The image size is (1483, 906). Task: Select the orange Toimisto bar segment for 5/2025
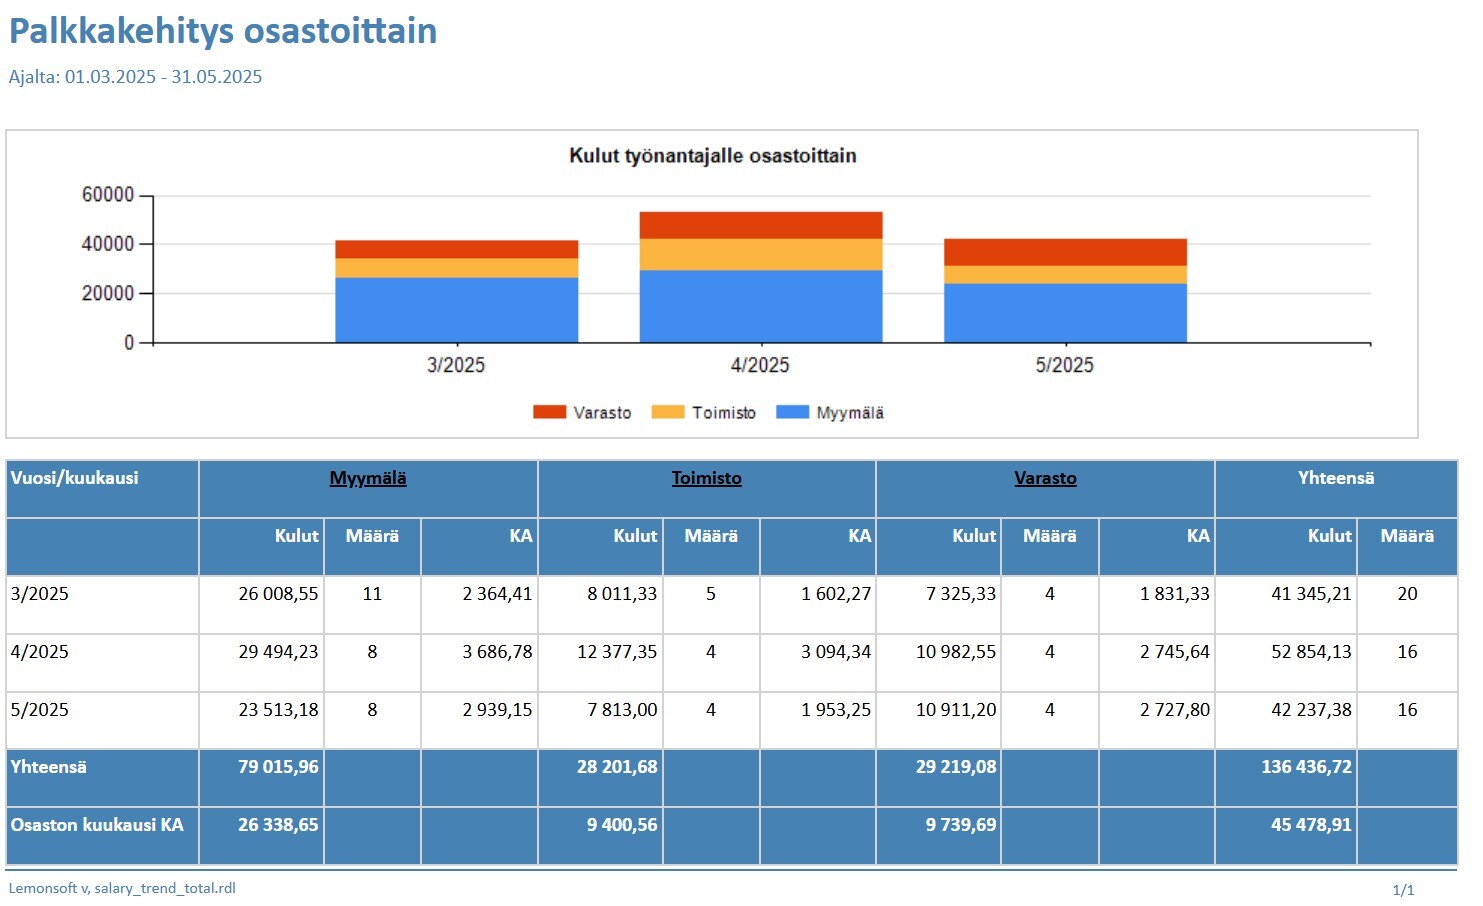point(1065,275)
